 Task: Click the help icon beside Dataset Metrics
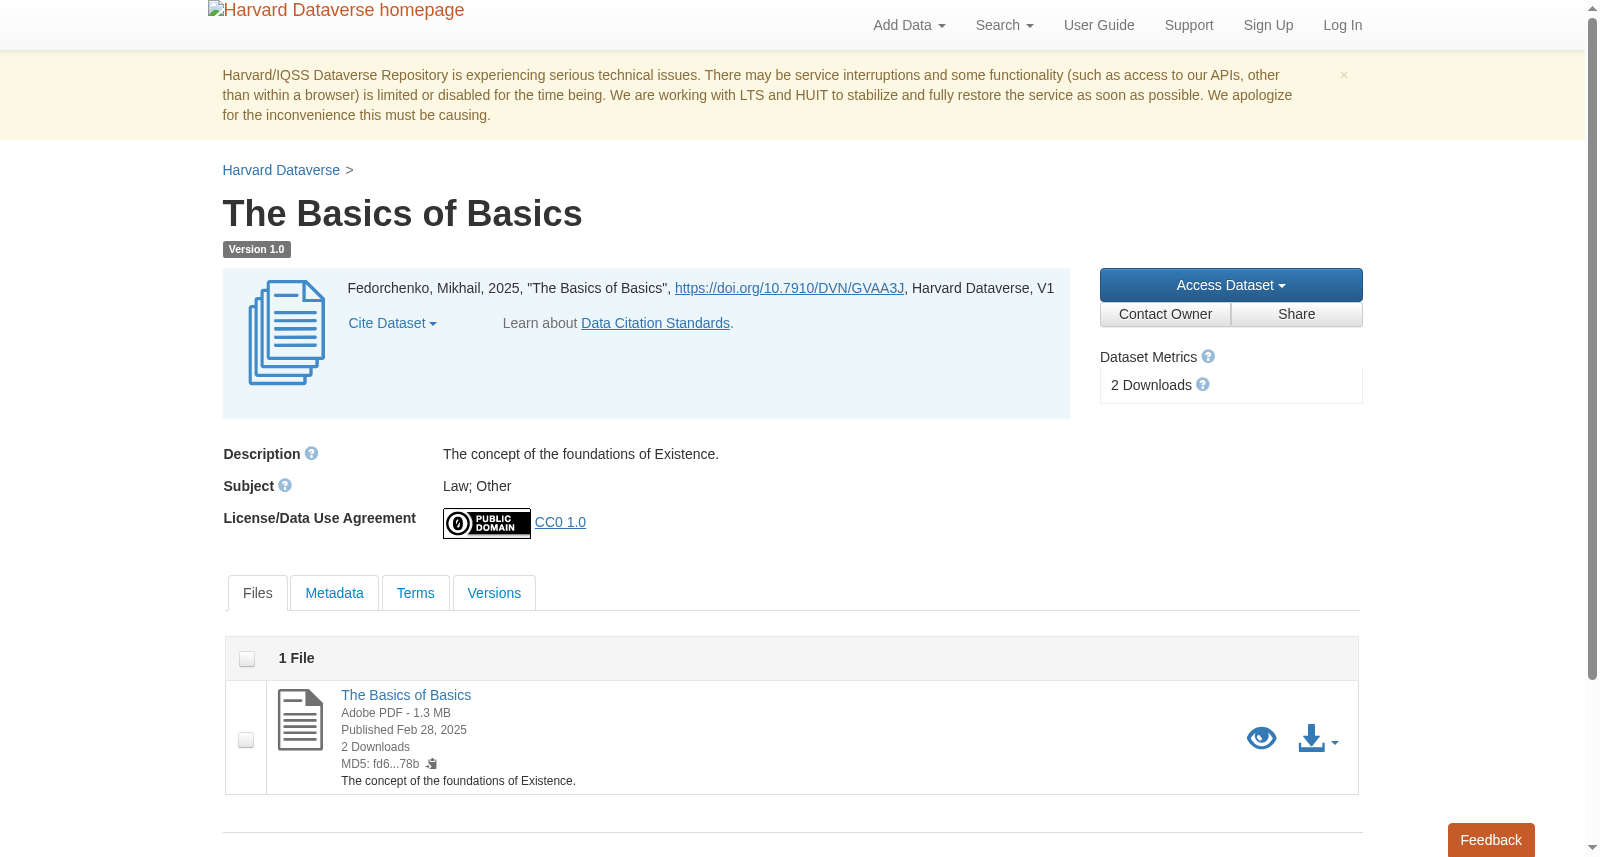coord(1208,357)
